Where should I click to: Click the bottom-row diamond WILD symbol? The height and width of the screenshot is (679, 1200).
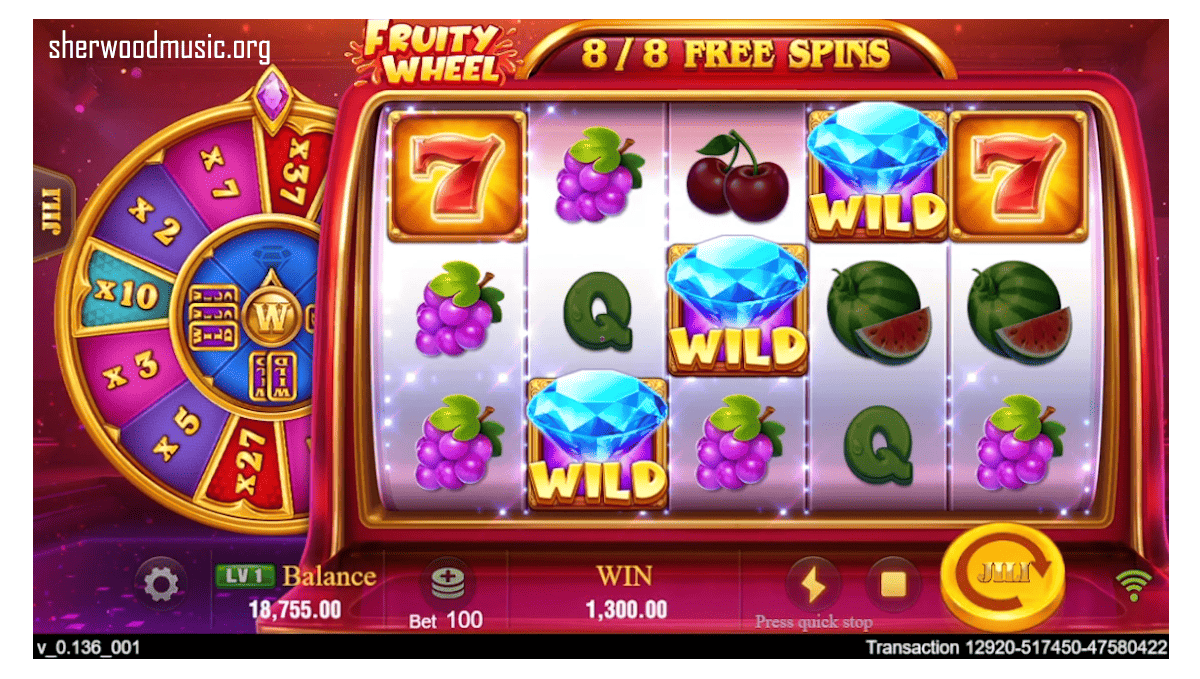(x=597, y=440)
